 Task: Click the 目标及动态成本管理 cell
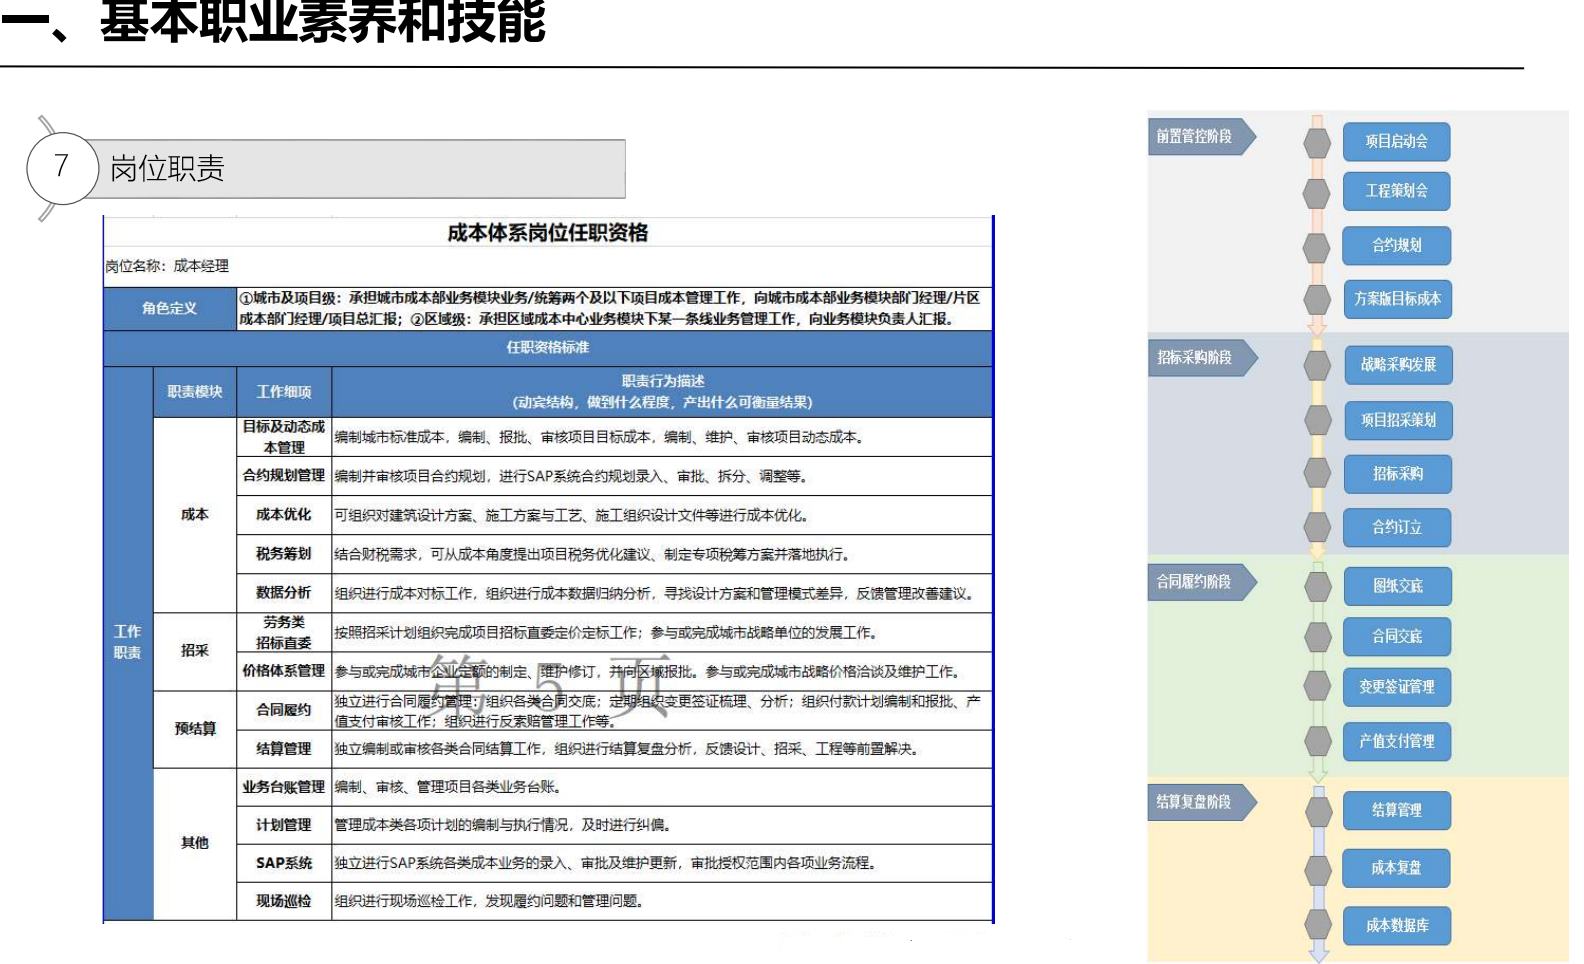click(x=284, y=437)
